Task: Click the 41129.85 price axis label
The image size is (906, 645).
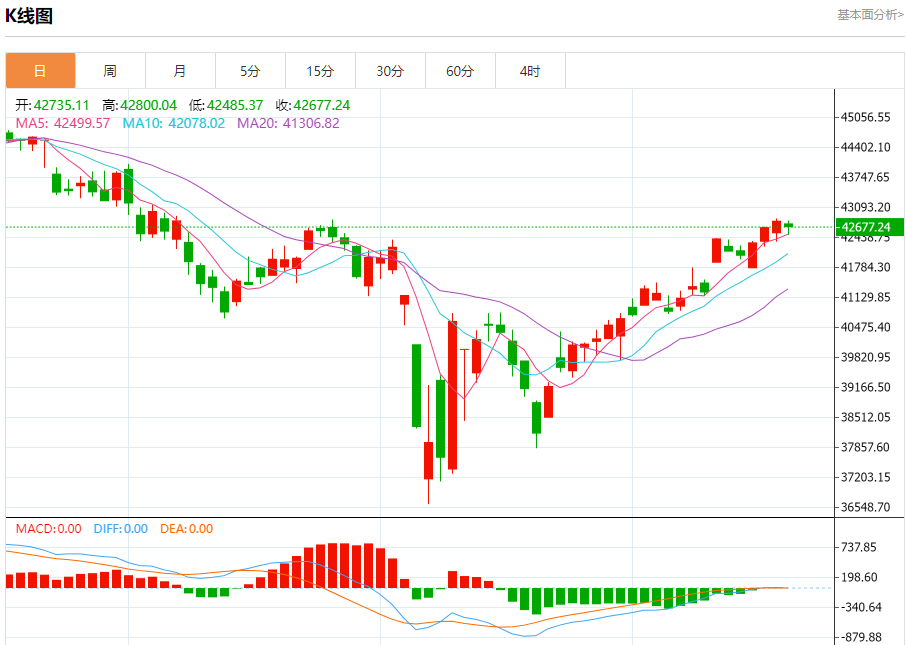Action: (x=866, y=297)
